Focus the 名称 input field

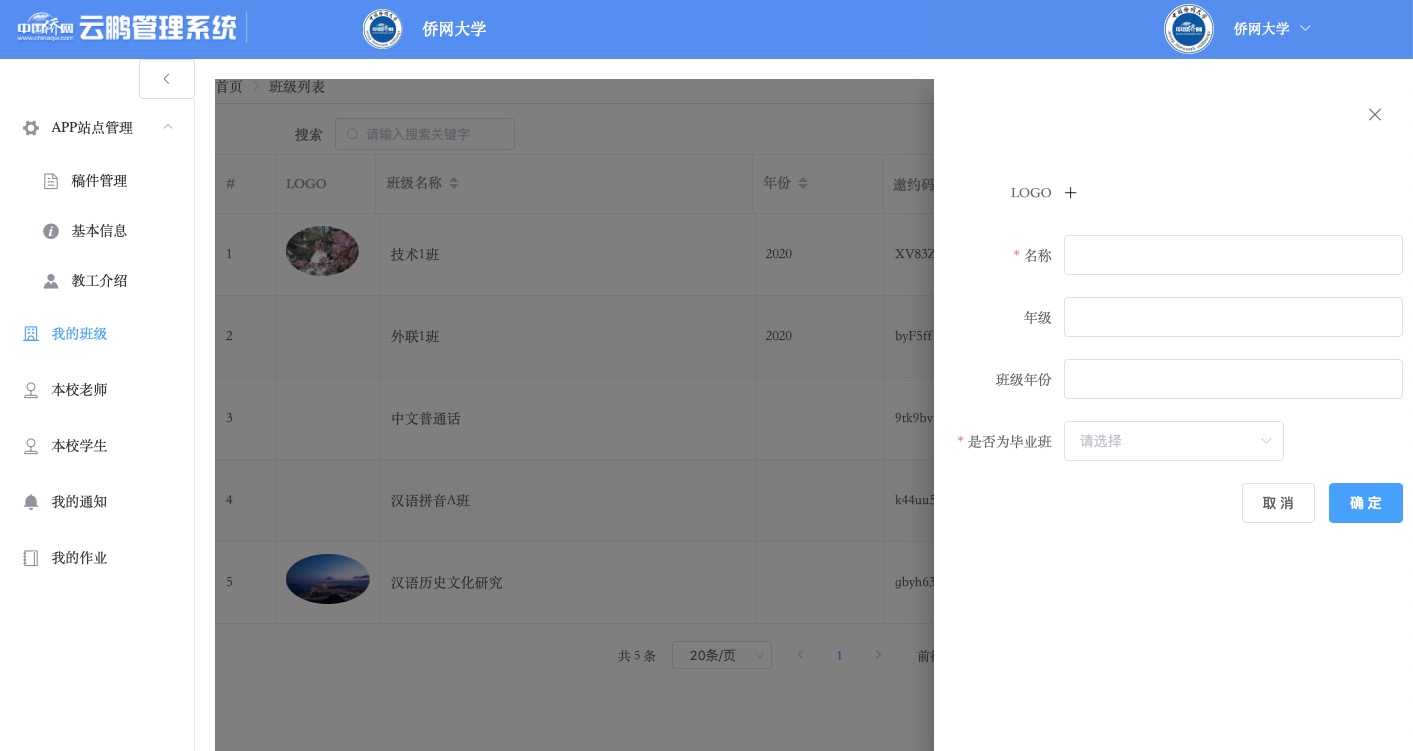1233,255
